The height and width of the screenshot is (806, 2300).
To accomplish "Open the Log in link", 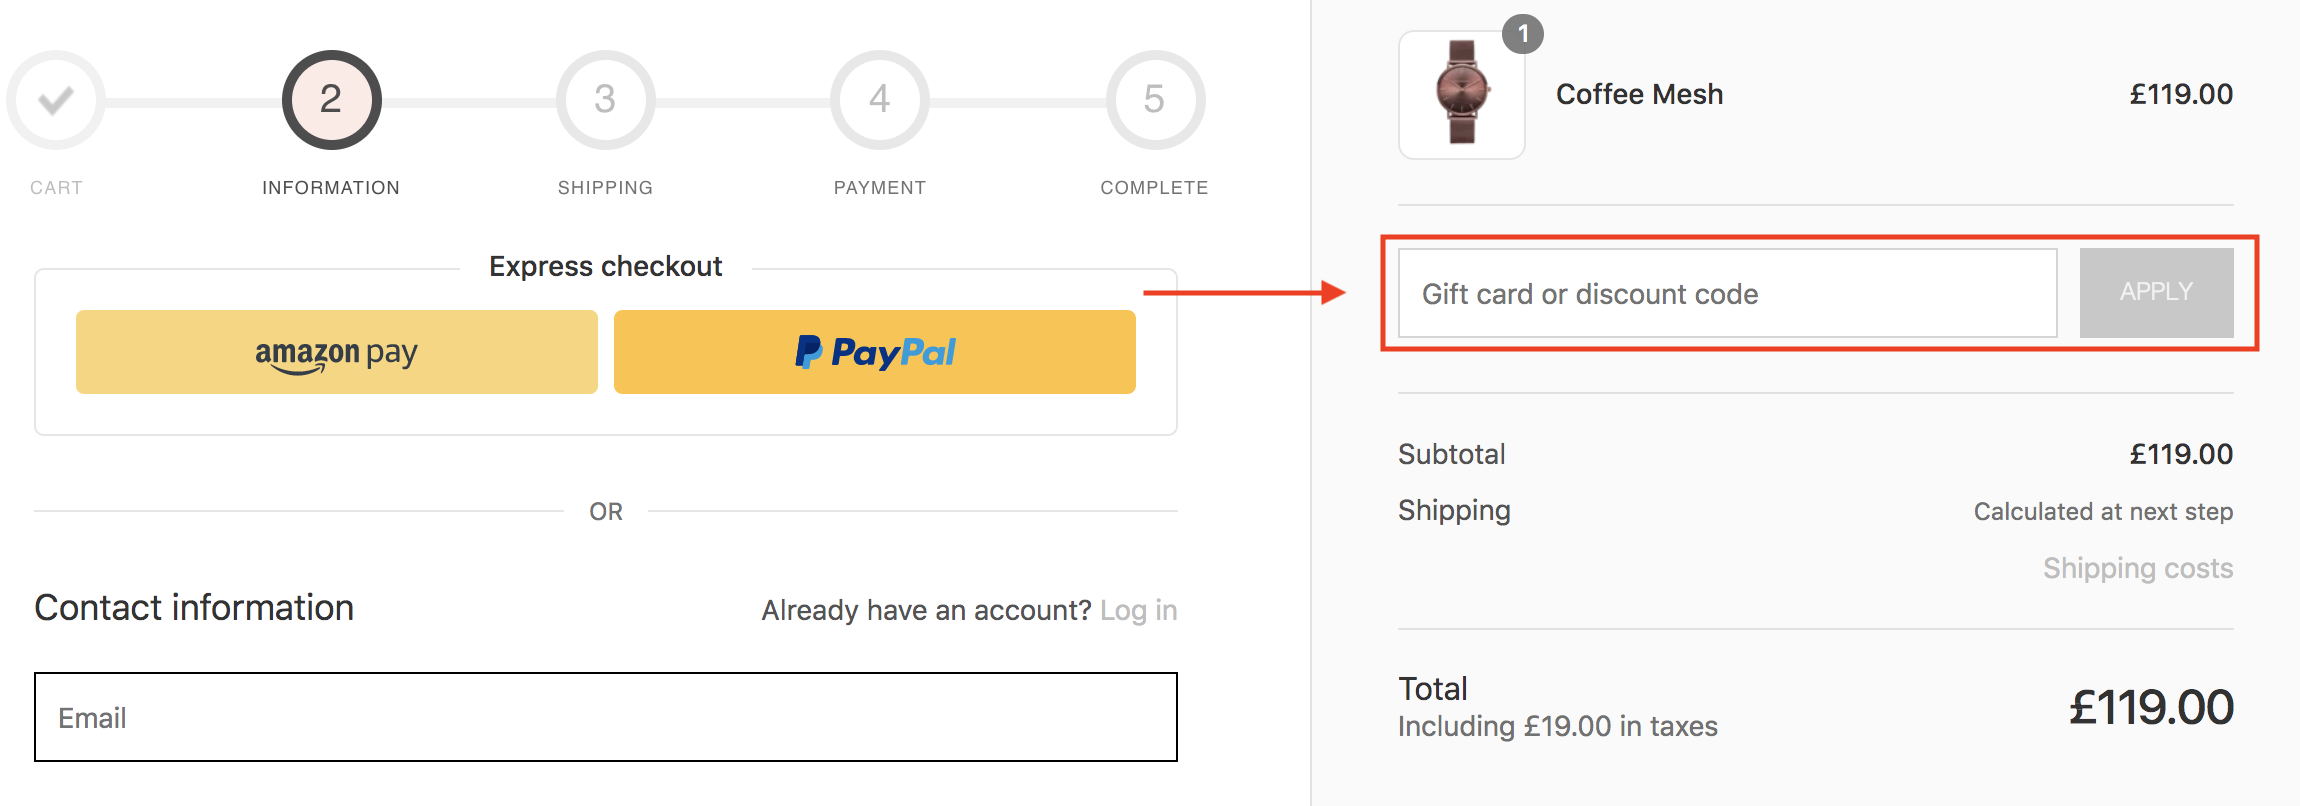I will 1138,610.
